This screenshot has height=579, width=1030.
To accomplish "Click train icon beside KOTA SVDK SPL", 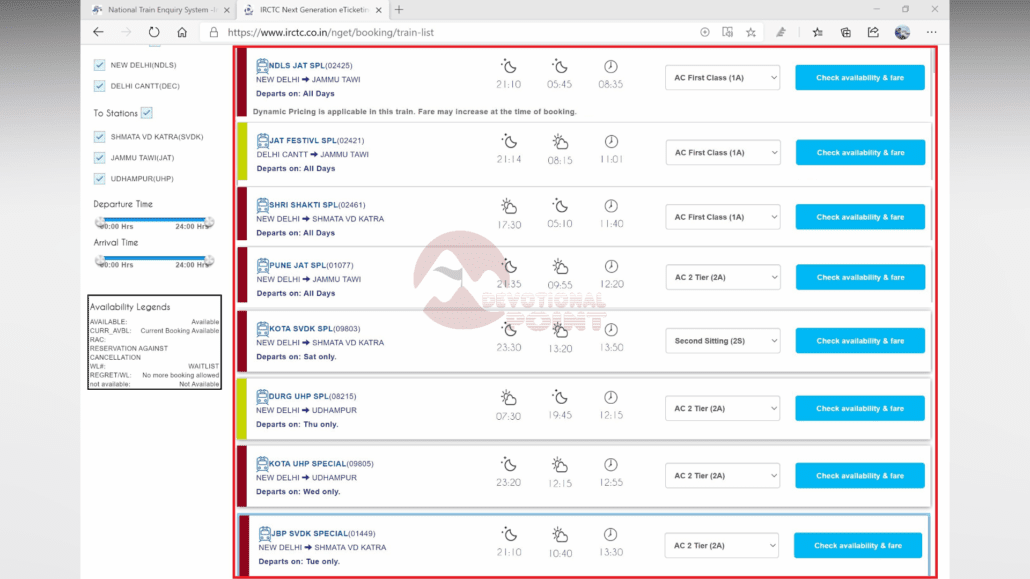I will point(263,329).
